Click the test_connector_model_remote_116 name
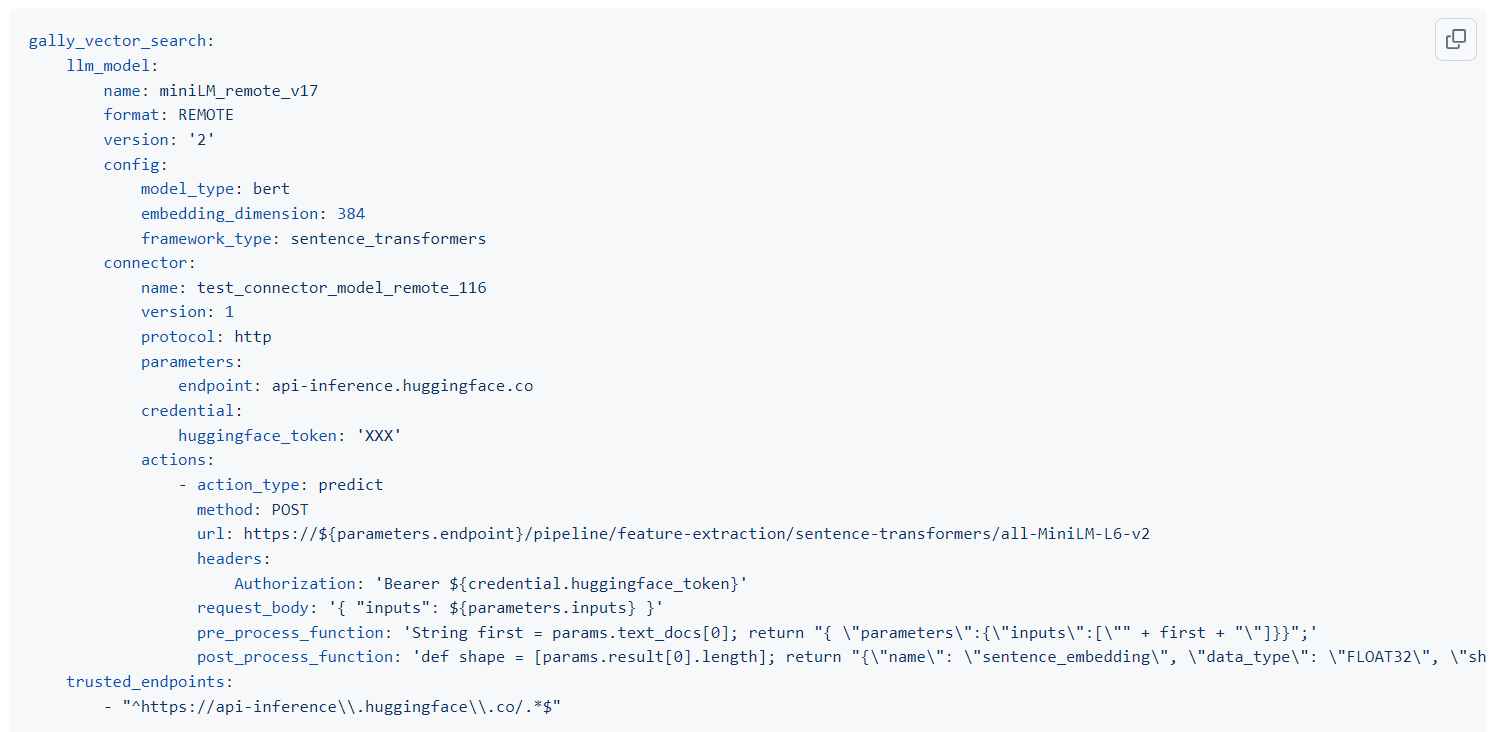The height and width of the screenshot is (732, 1493). (x=341, y=288)
